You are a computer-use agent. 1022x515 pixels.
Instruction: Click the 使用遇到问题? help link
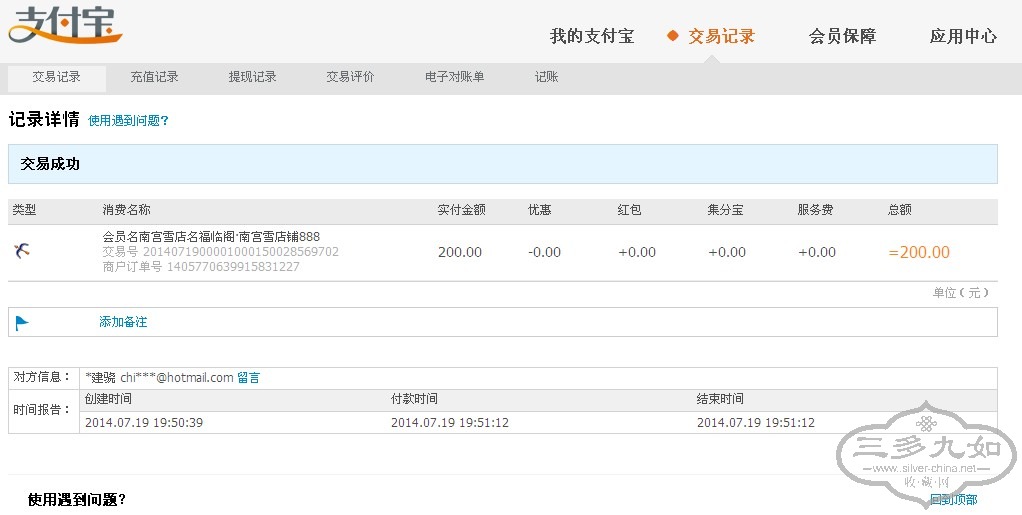[128, 121]
